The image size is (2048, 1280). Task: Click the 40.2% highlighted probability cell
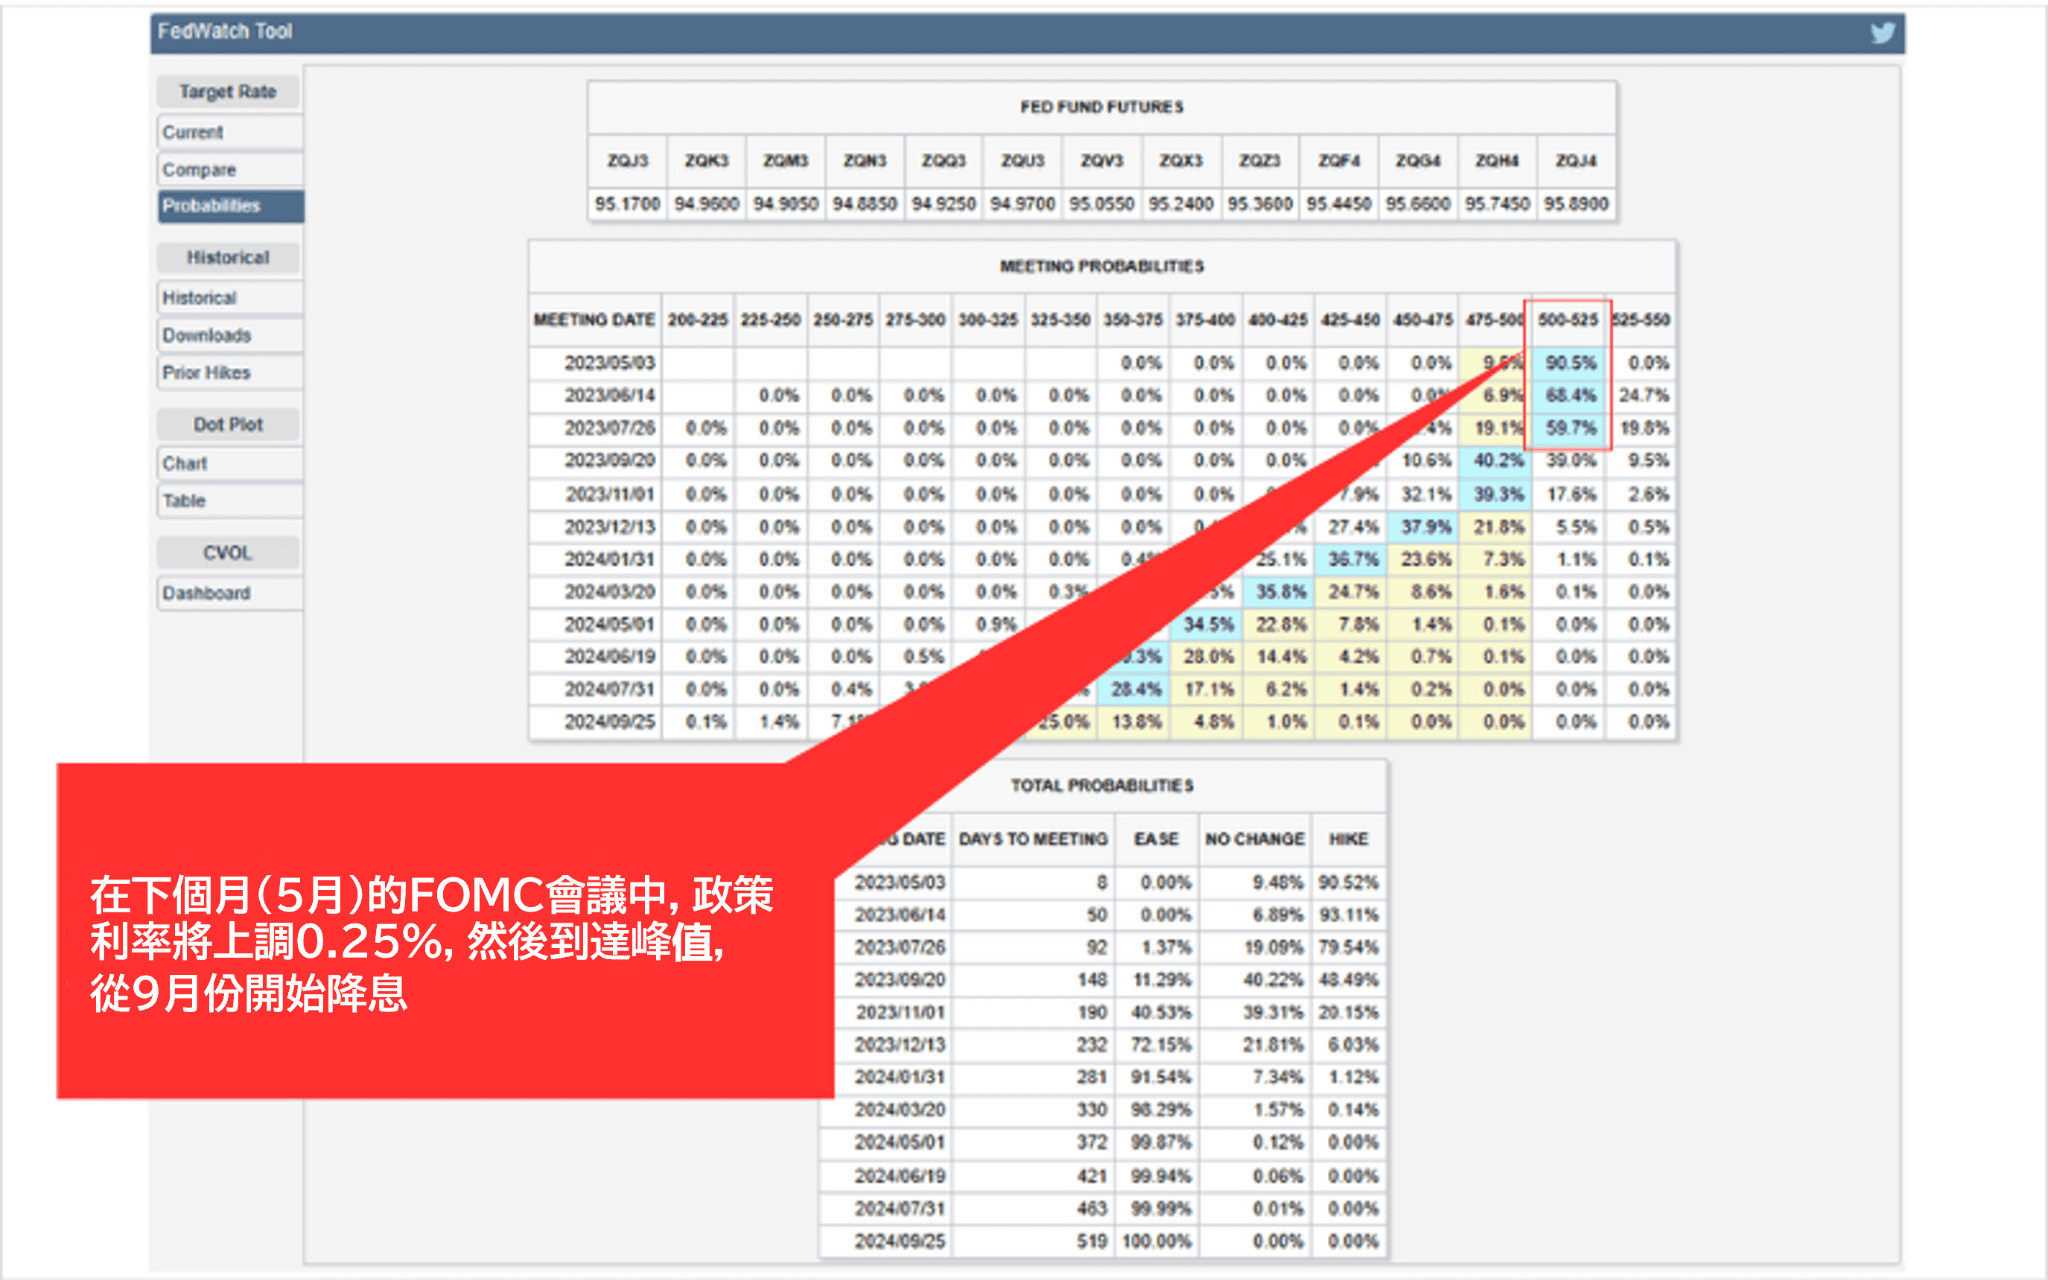click(1497, 460)
